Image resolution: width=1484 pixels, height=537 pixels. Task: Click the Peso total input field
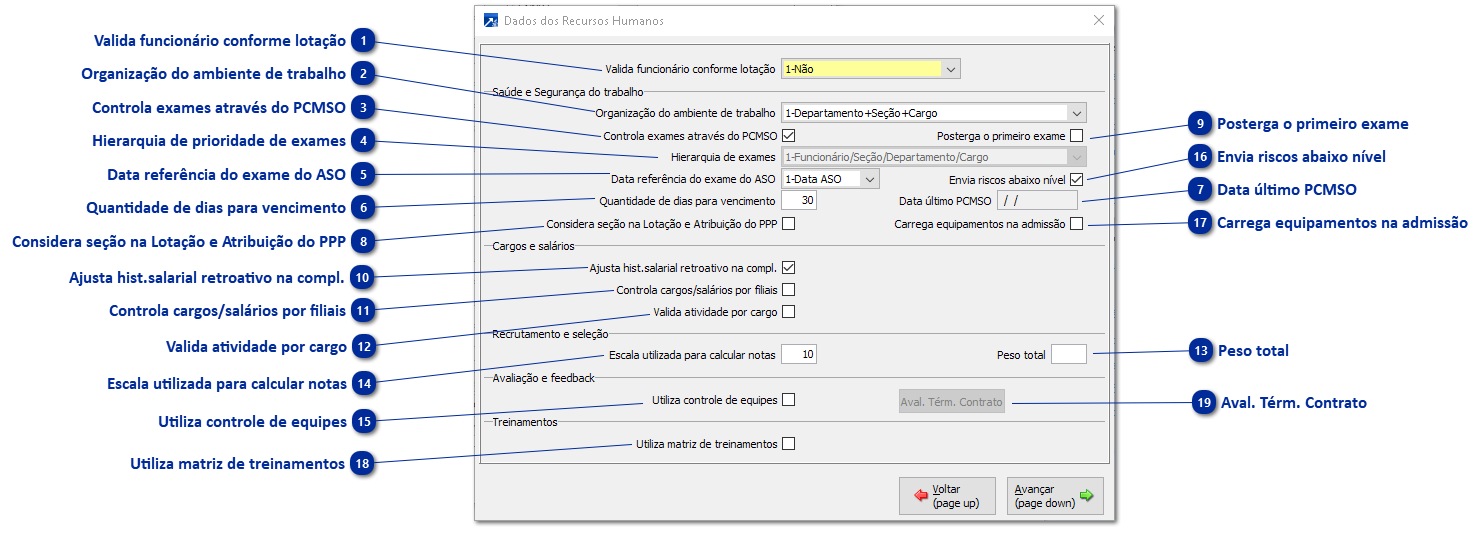tap(1067, 355)
